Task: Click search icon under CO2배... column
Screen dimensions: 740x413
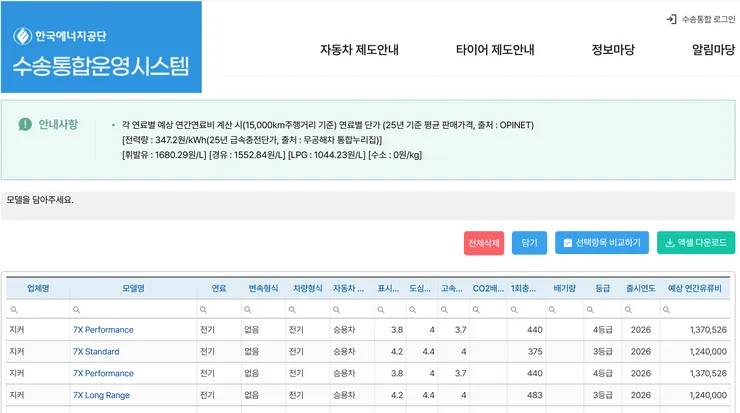Action: click(476, 310)
